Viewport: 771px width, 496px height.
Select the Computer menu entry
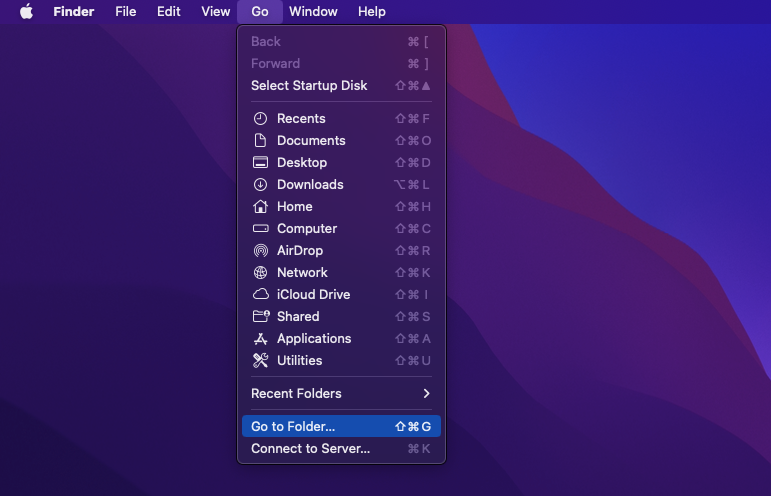[x=306, y=229]
